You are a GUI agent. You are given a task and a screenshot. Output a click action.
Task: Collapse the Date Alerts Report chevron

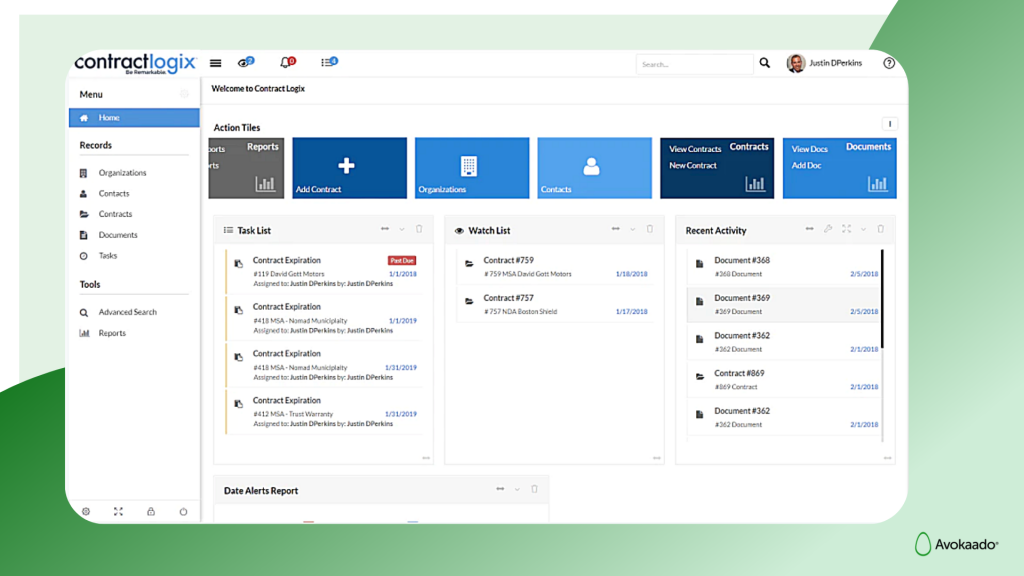[x=515, y=490]
